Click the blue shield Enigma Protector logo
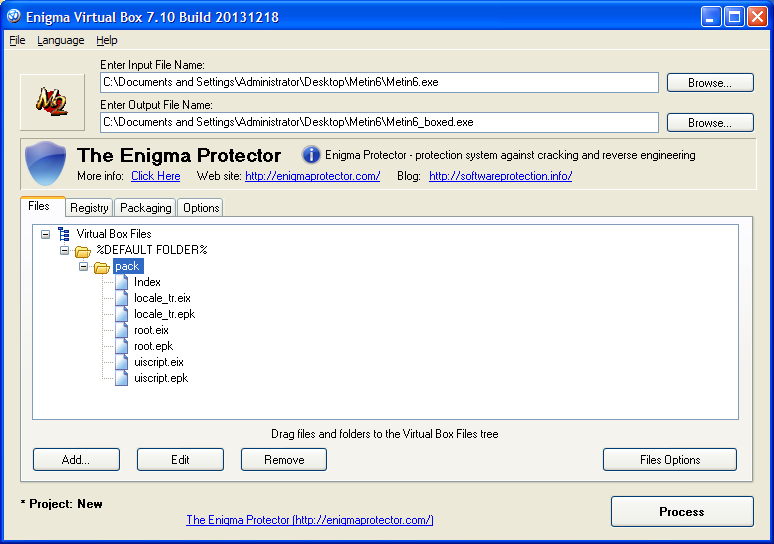Viewport: 774px width, 544px height. (x=45, y=163)
